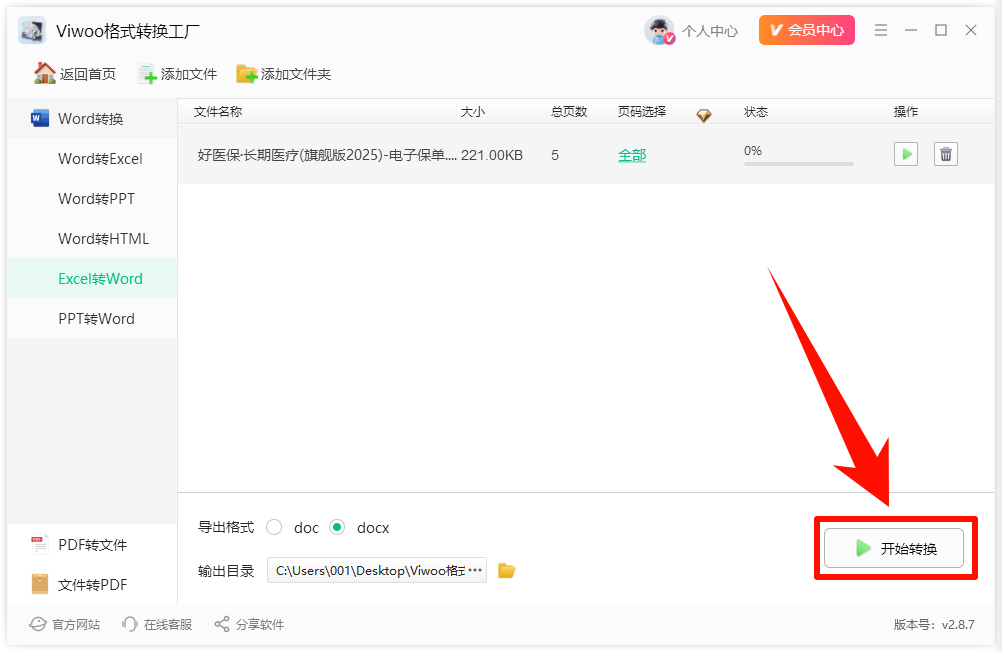Screen dimensions: 1002x652
Task: Click the 全部 page selection link
Action: point(632,155)
